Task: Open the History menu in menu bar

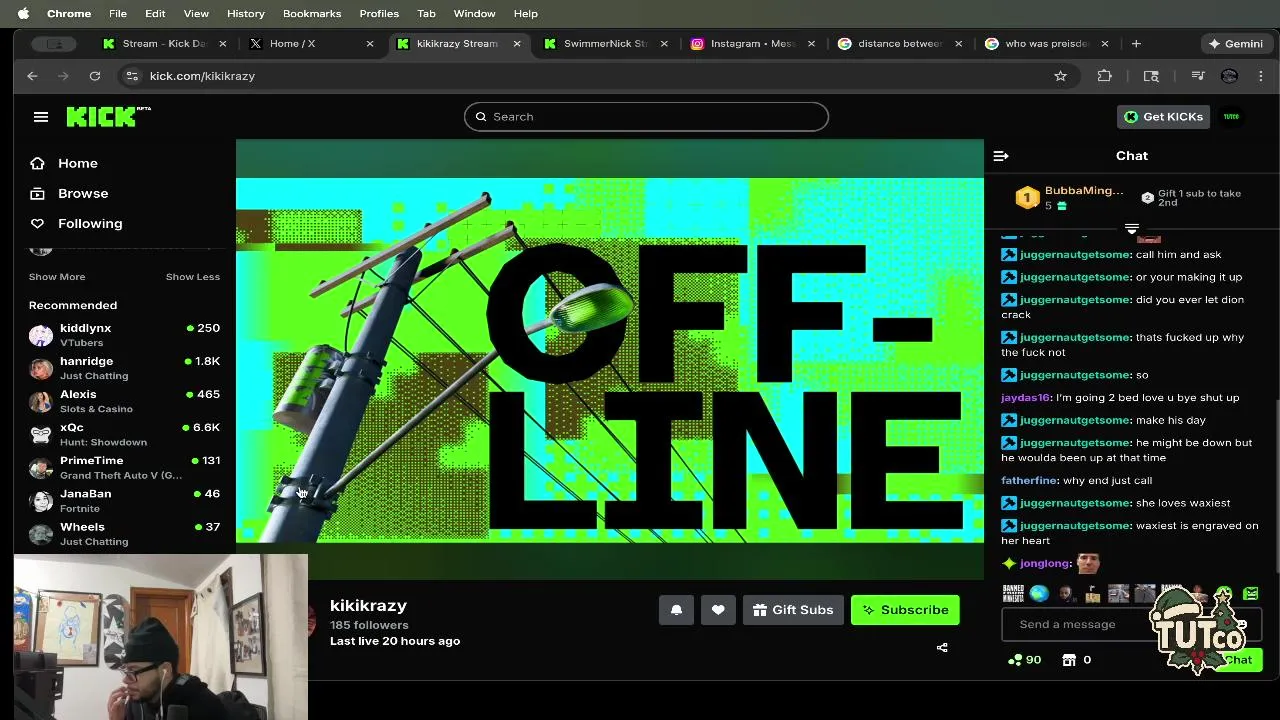Action: point(246,13)
